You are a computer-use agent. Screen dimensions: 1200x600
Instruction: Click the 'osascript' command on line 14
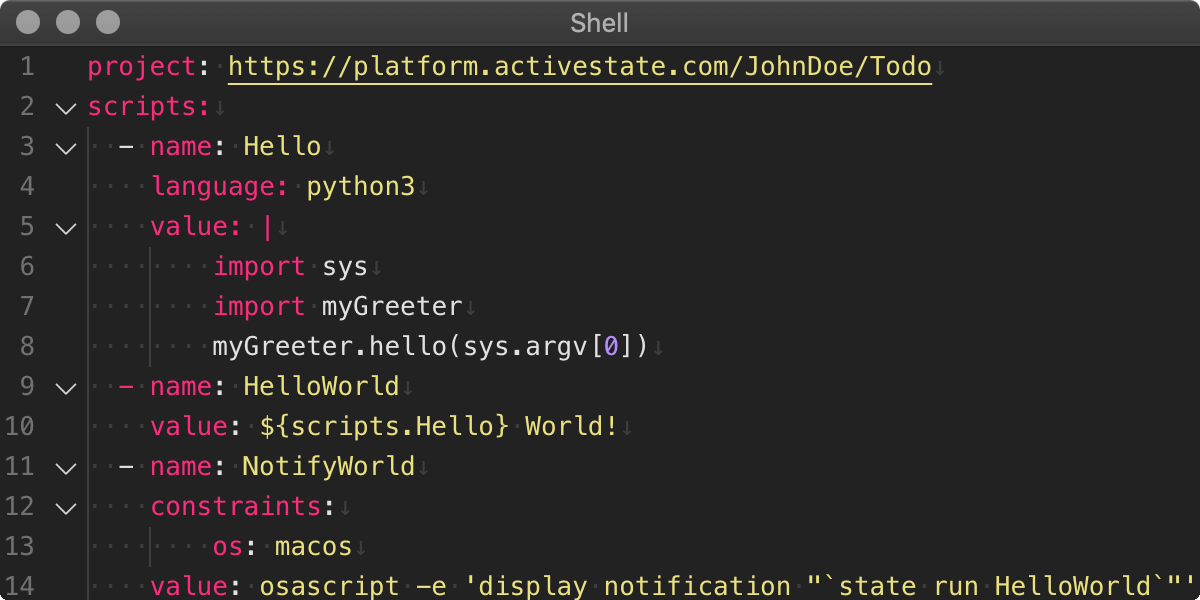[x=329, y=587]
